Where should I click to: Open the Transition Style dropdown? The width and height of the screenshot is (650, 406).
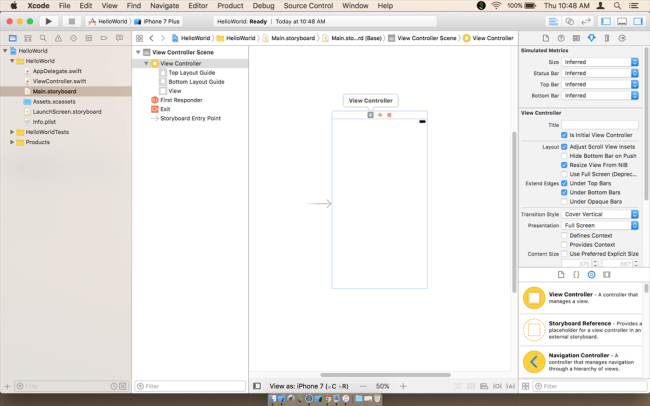pyautogui.click(x=600, y=214)
